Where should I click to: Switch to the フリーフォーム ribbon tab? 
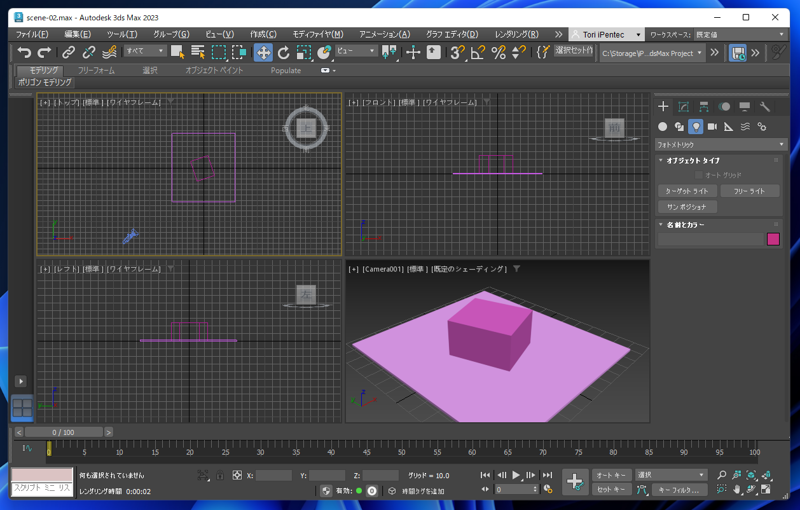[x=96, y=71]
